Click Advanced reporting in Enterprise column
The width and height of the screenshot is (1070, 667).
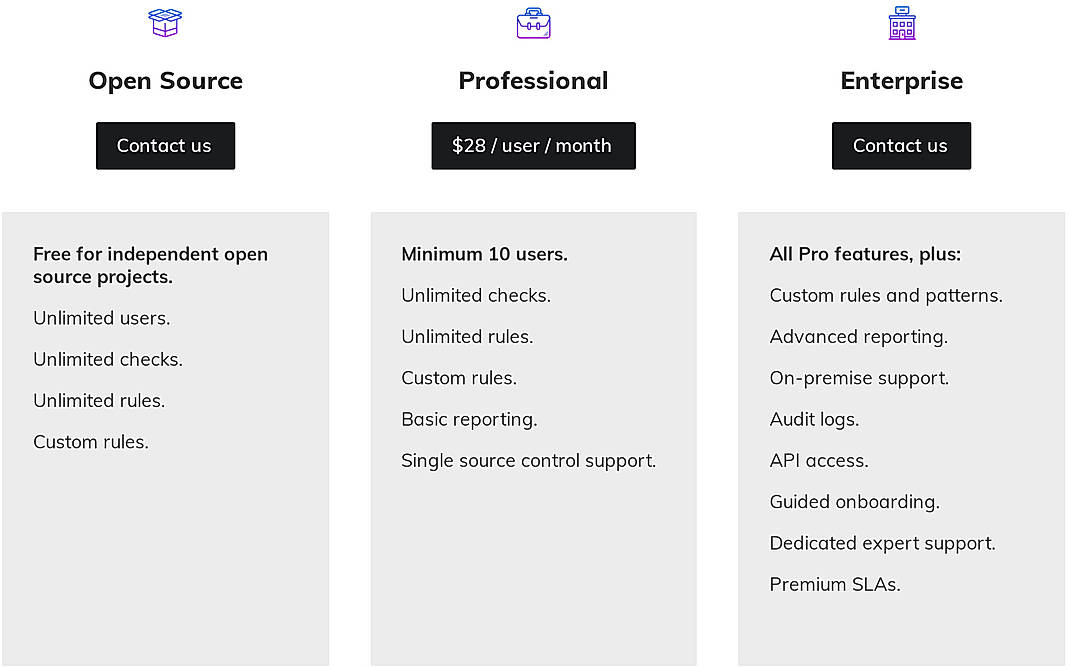[x=858, y=337]
